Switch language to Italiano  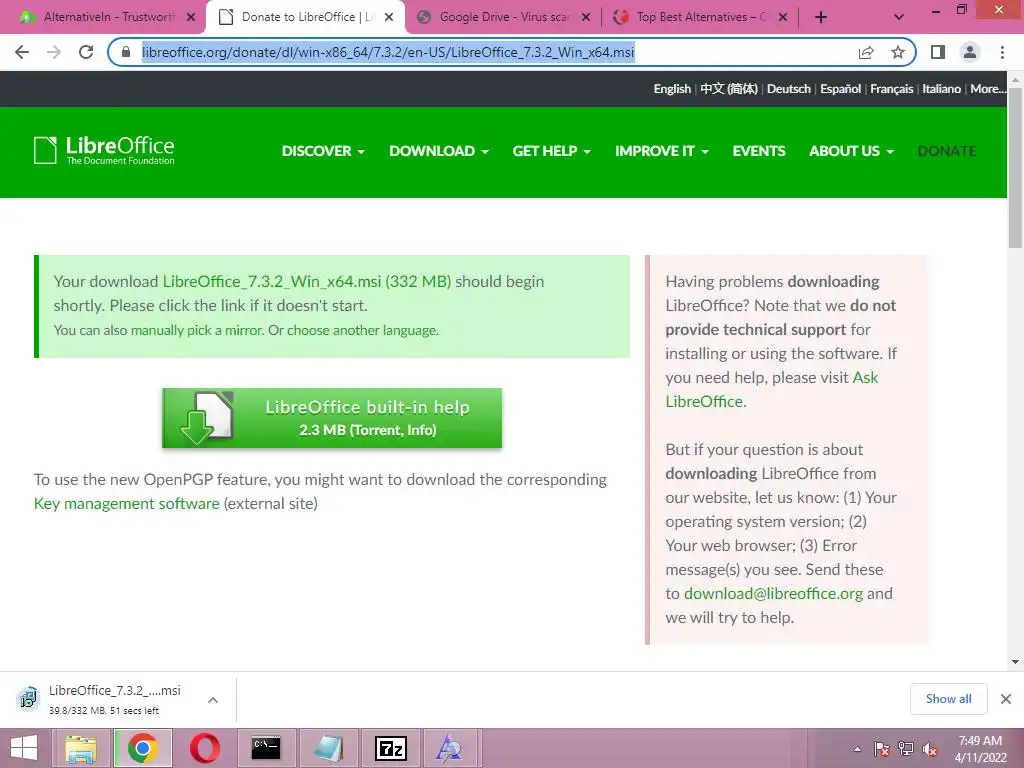point(941,89)
